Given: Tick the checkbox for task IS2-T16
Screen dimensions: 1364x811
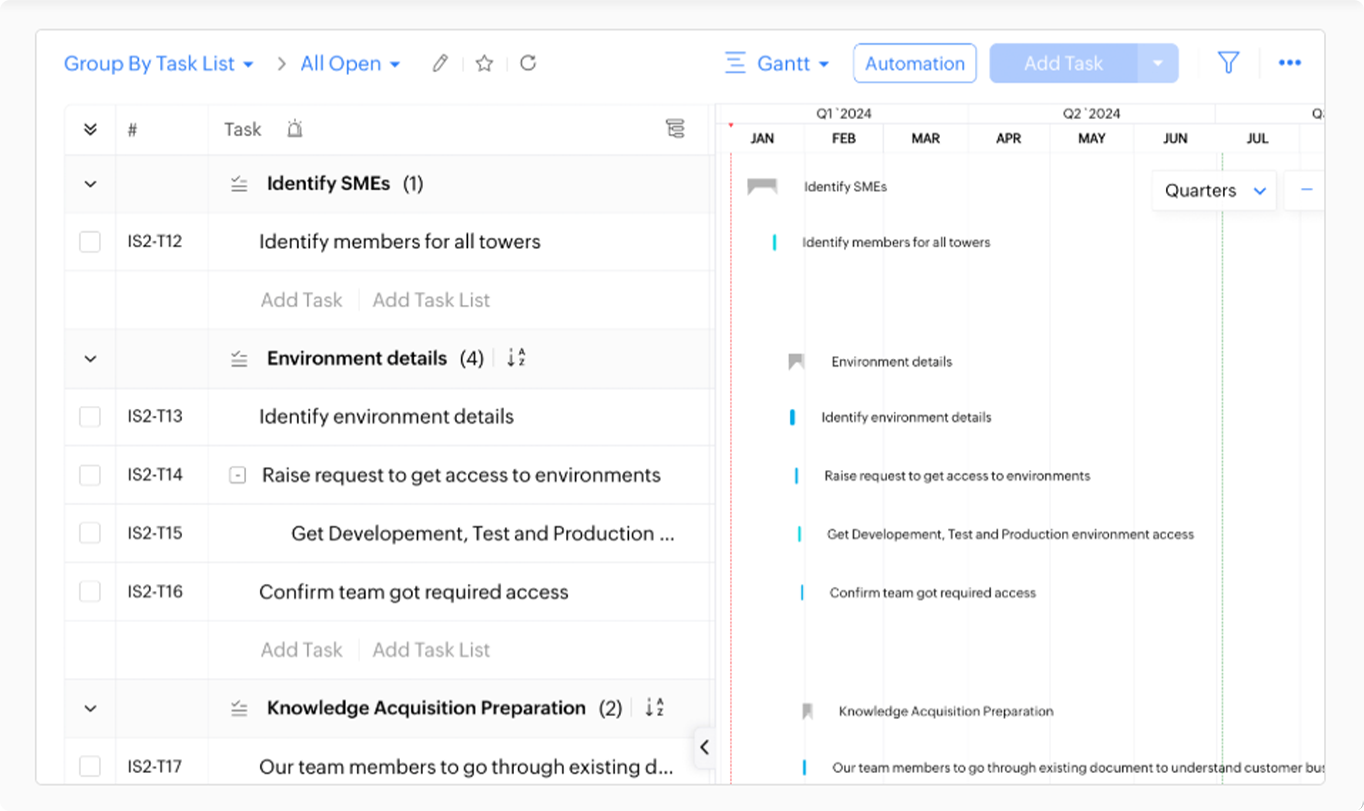Looking at the screenshot, I should [90, 592].
